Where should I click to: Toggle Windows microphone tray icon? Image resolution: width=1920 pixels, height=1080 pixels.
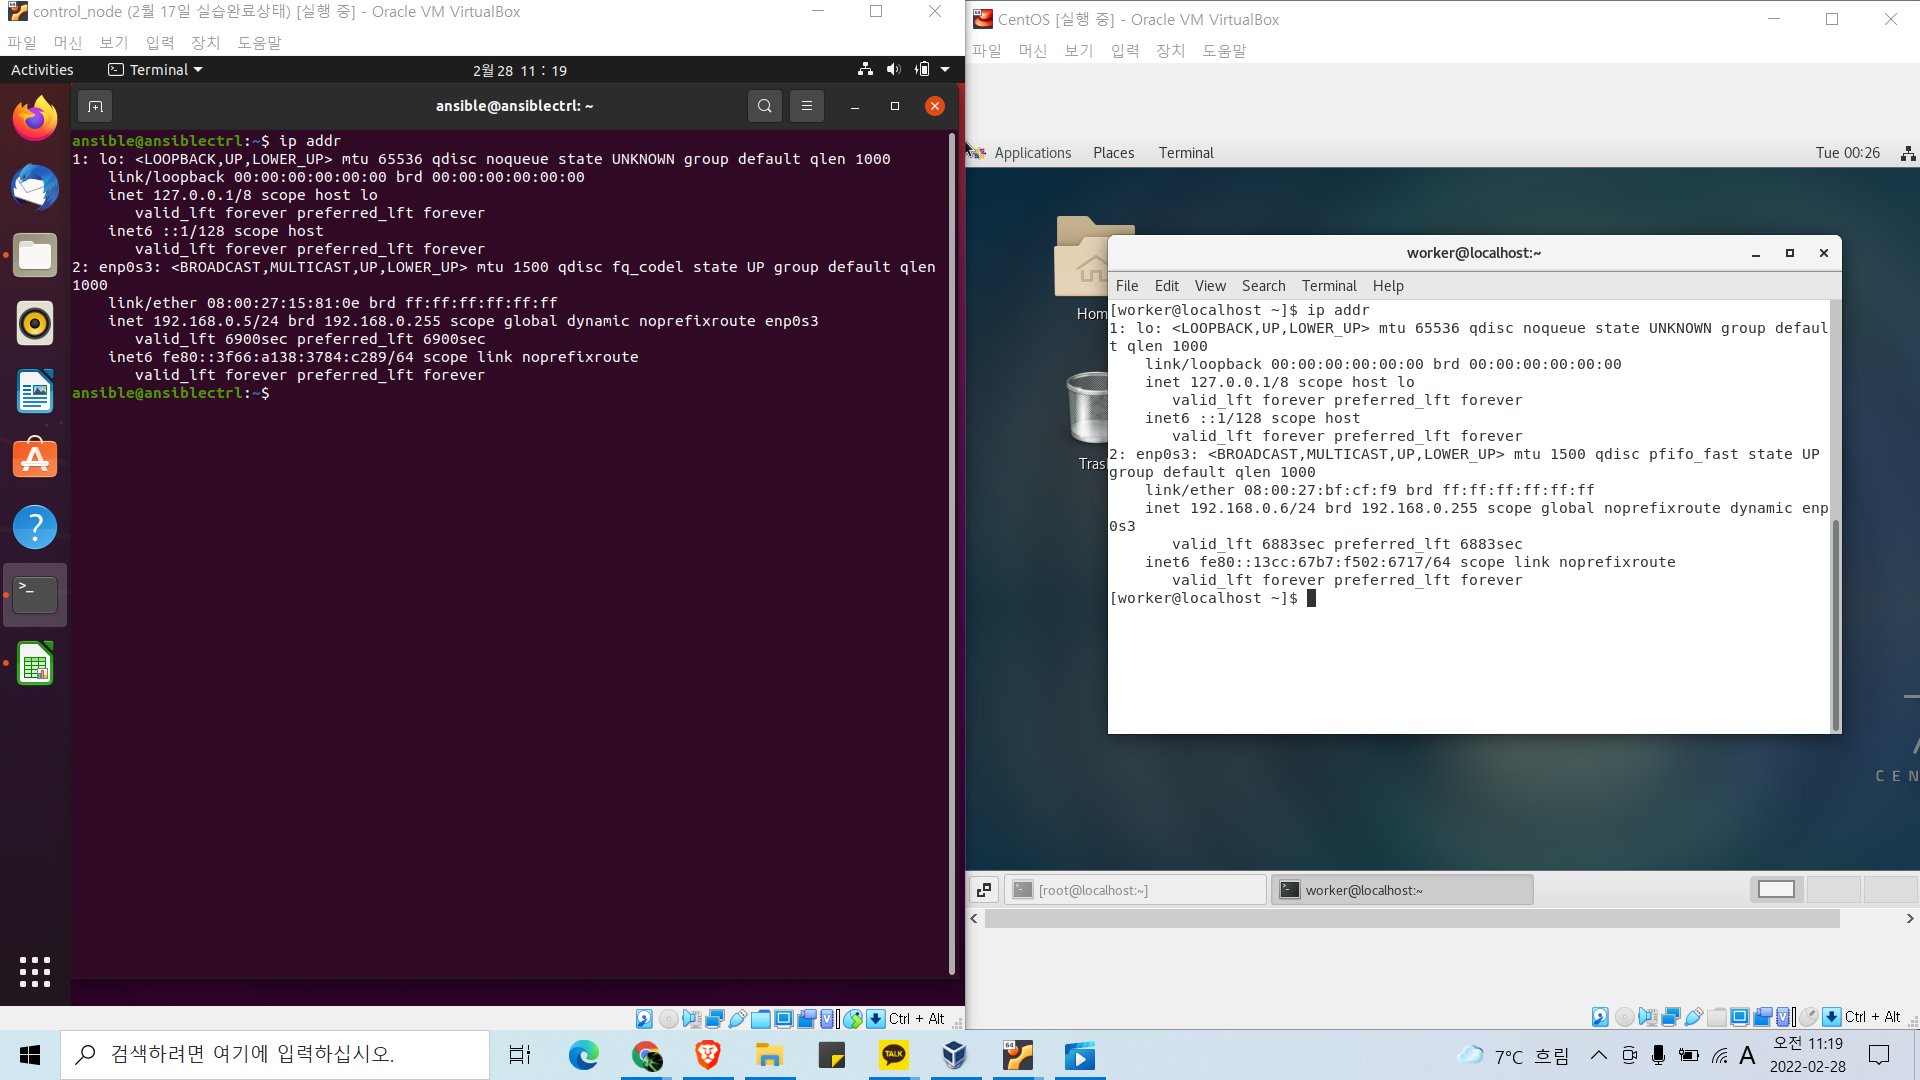pos(1658,1055)
